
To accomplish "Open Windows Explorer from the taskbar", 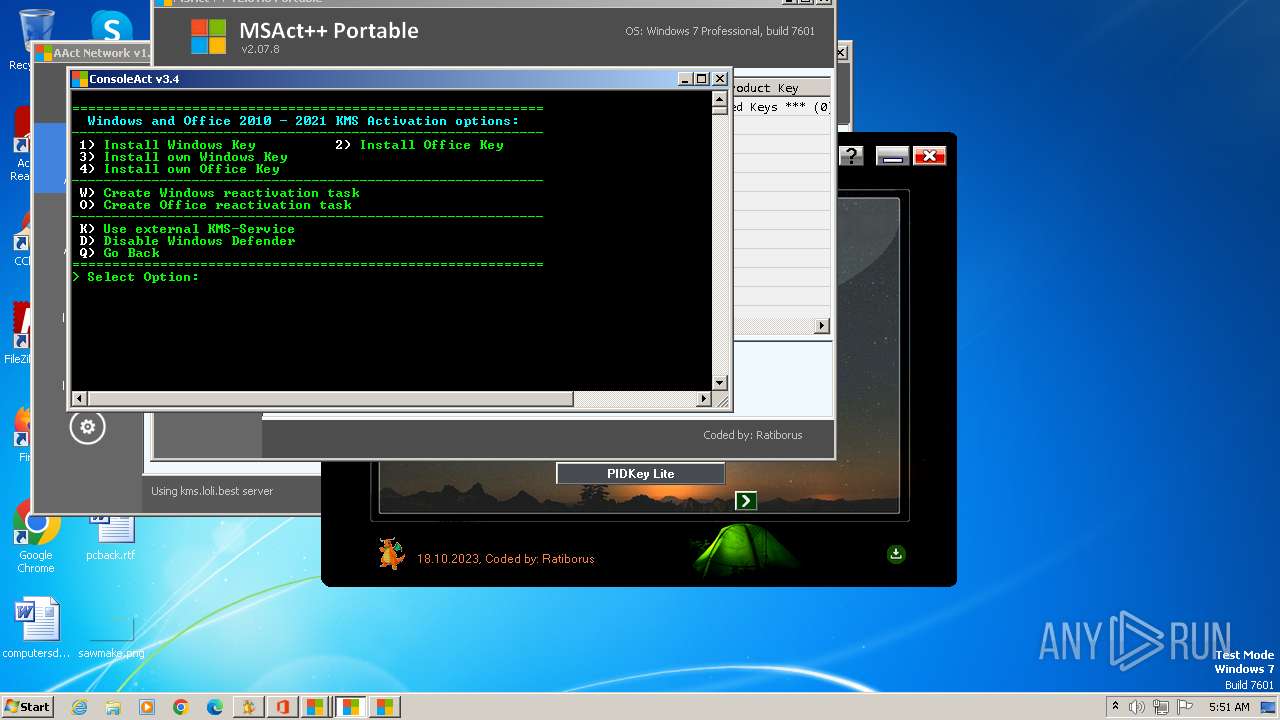I will (113, 707).
